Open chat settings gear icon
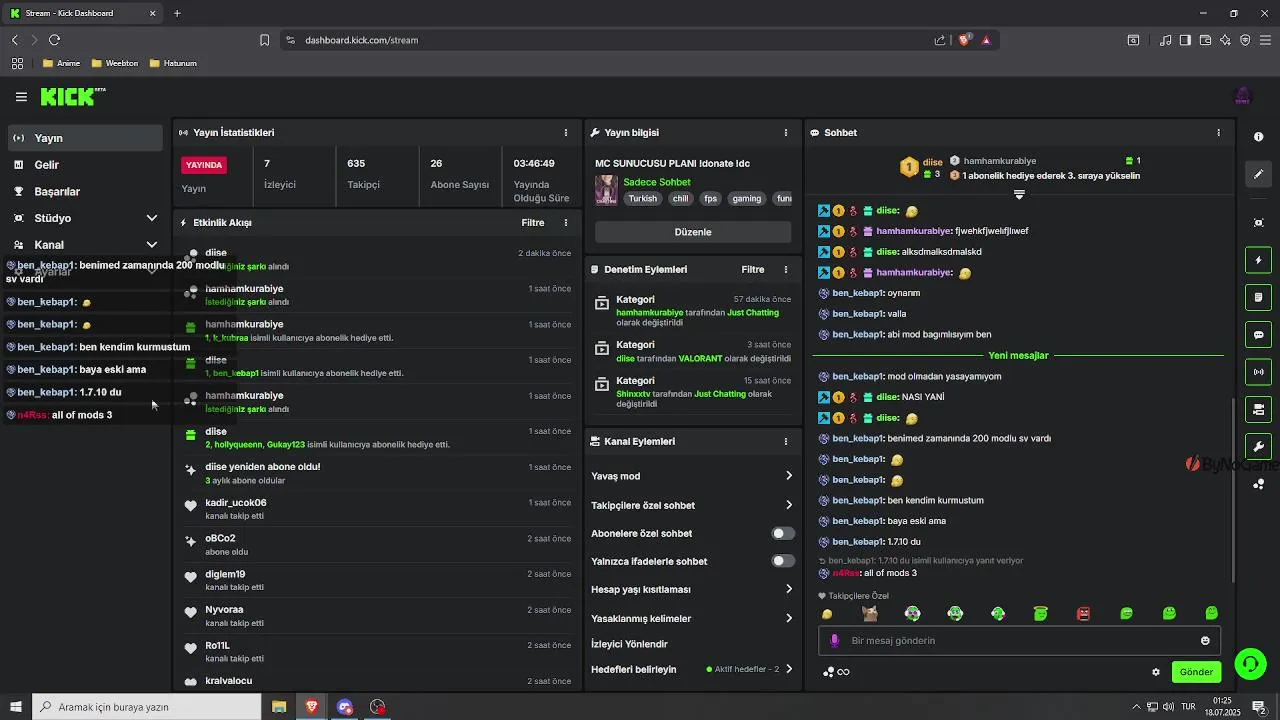1280x720 pixels. click(x=1156, y=672)
